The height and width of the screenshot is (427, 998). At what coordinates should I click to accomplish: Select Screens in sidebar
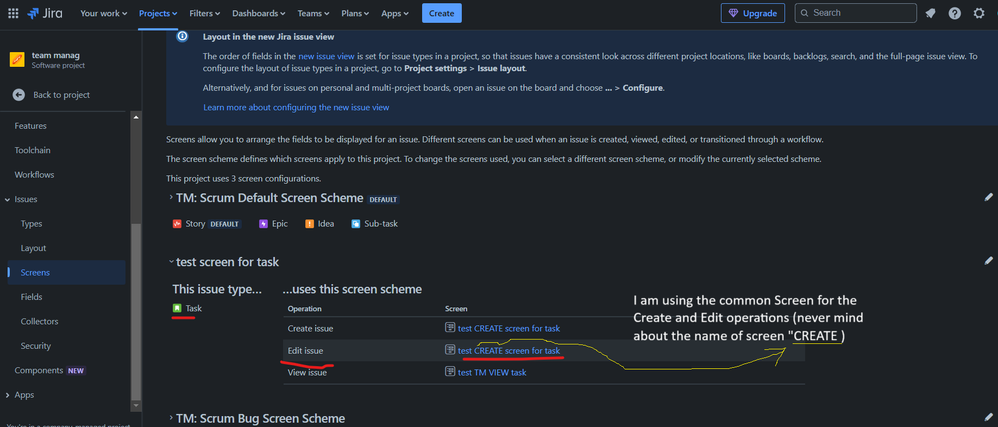point(66,272)
